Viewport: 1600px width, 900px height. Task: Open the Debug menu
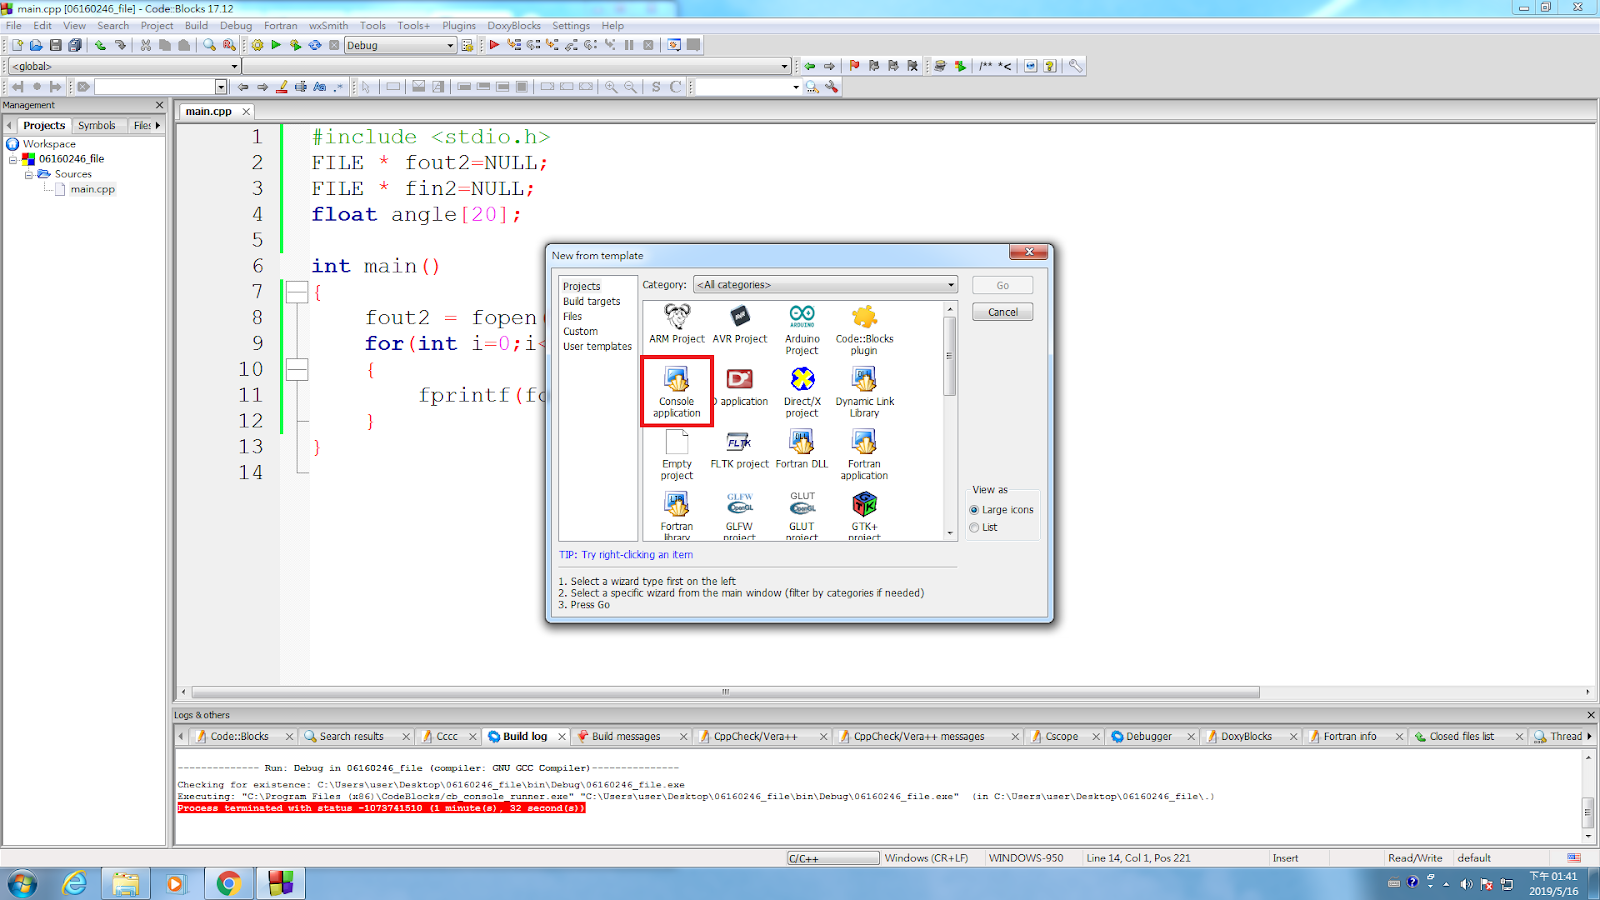[236, 26]
